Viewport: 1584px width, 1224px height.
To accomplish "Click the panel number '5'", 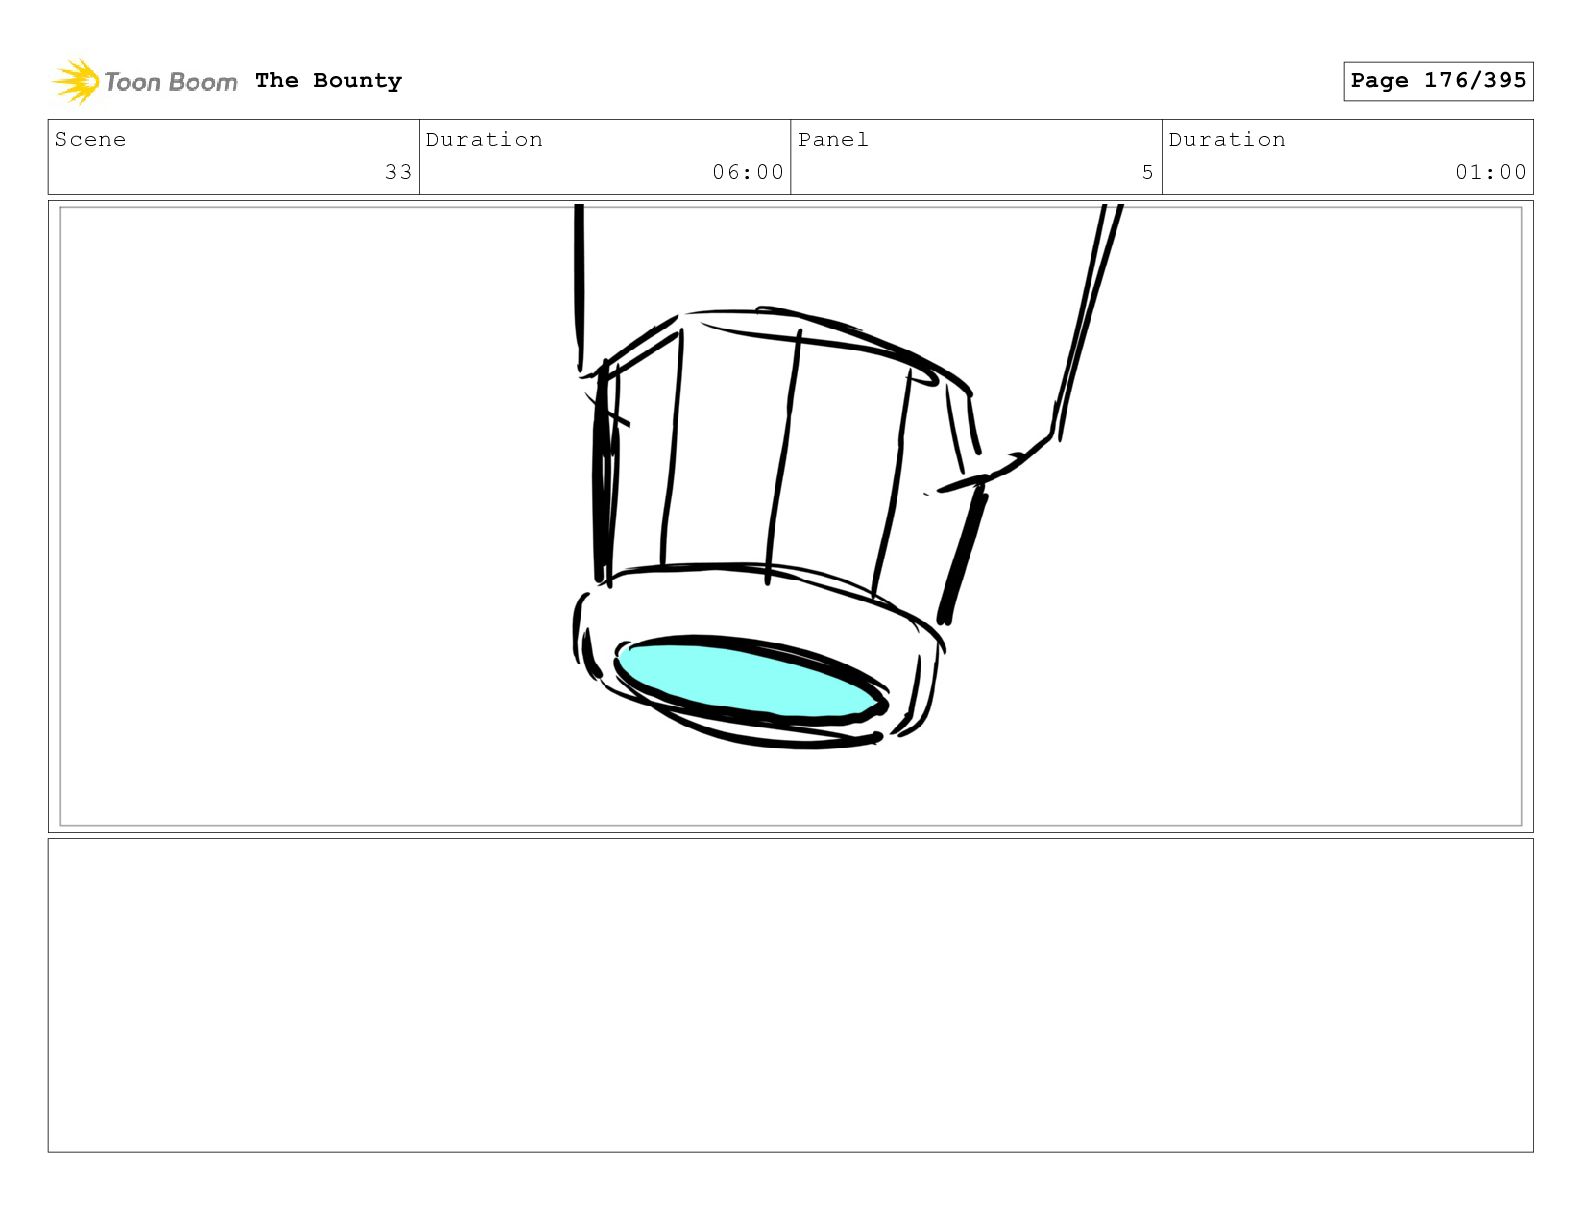I will tap(1148, 172).
